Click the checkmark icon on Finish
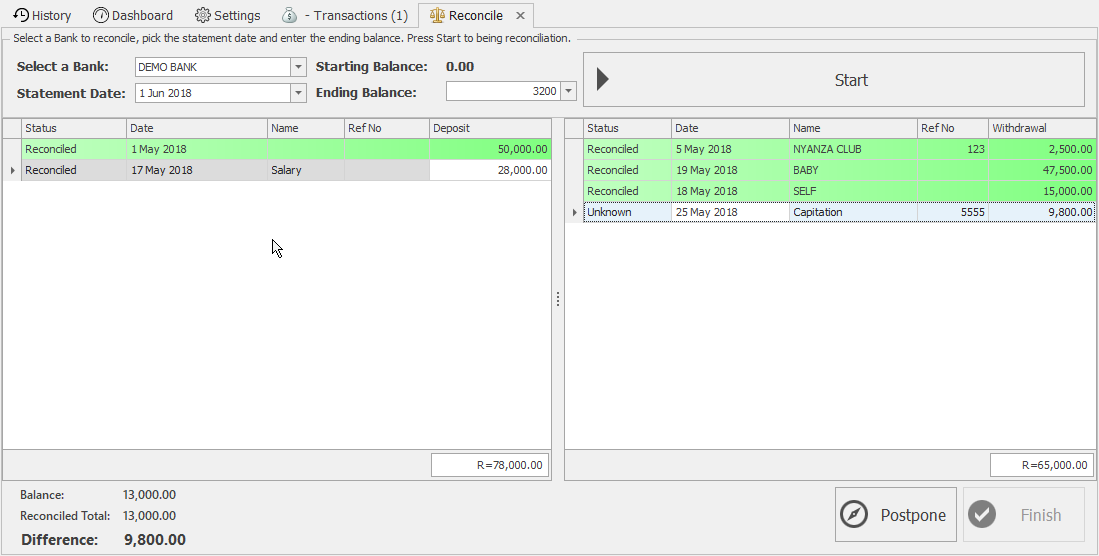This screenshot has height=556, width=1099. pos(983,515)
